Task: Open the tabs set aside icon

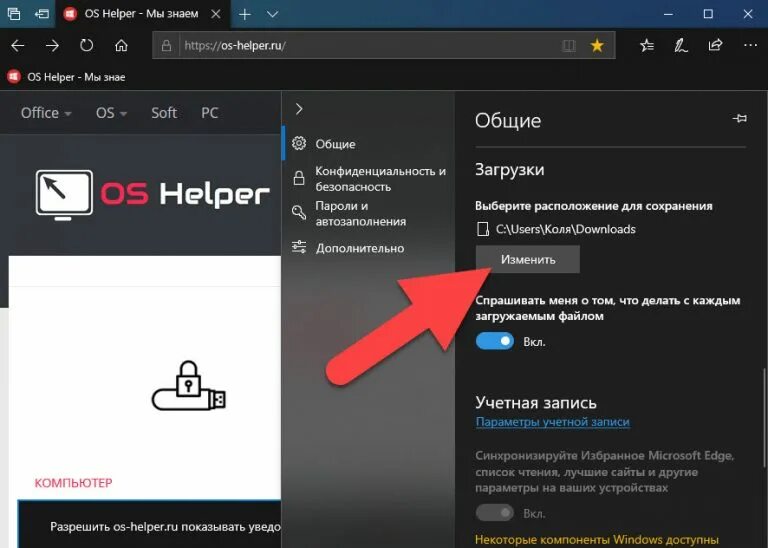Action: click(x=14, y=14)
